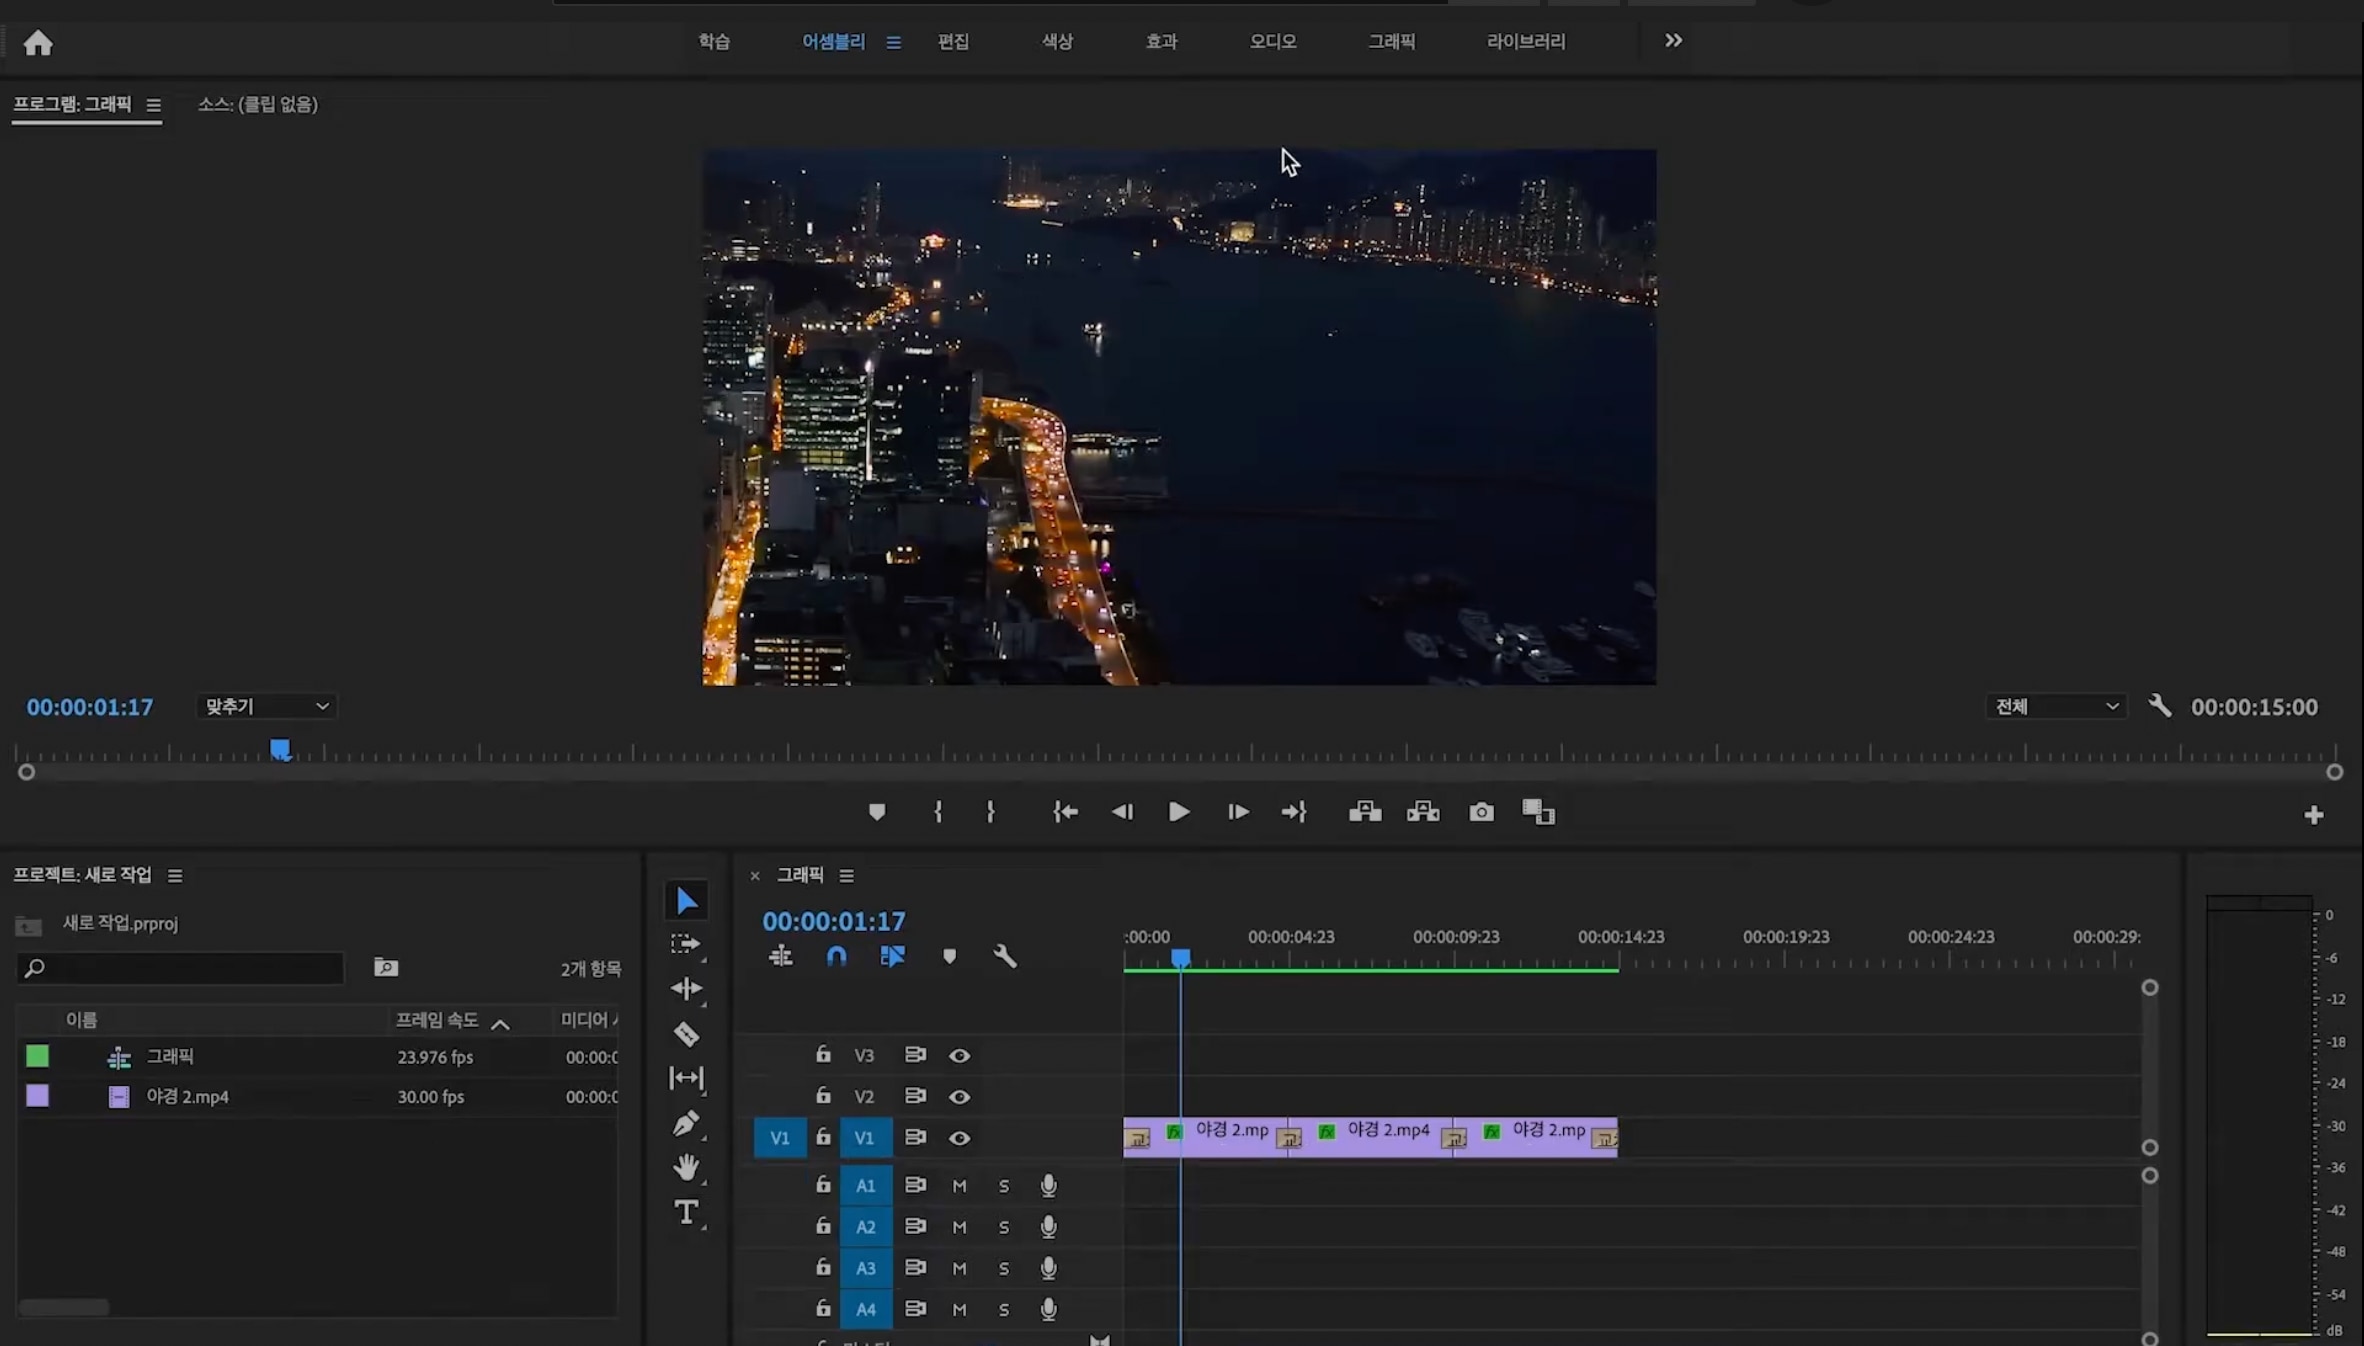The height and width of the screenshot is (1346, 2364).
Task: Toggle timeline snapping magnet
Action: coord(837,956)
